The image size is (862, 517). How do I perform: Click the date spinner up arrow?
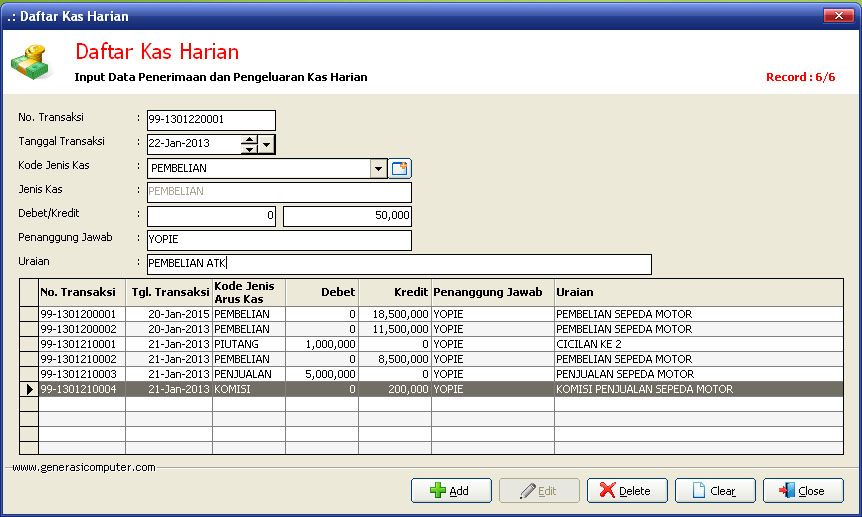click(249, 140)
